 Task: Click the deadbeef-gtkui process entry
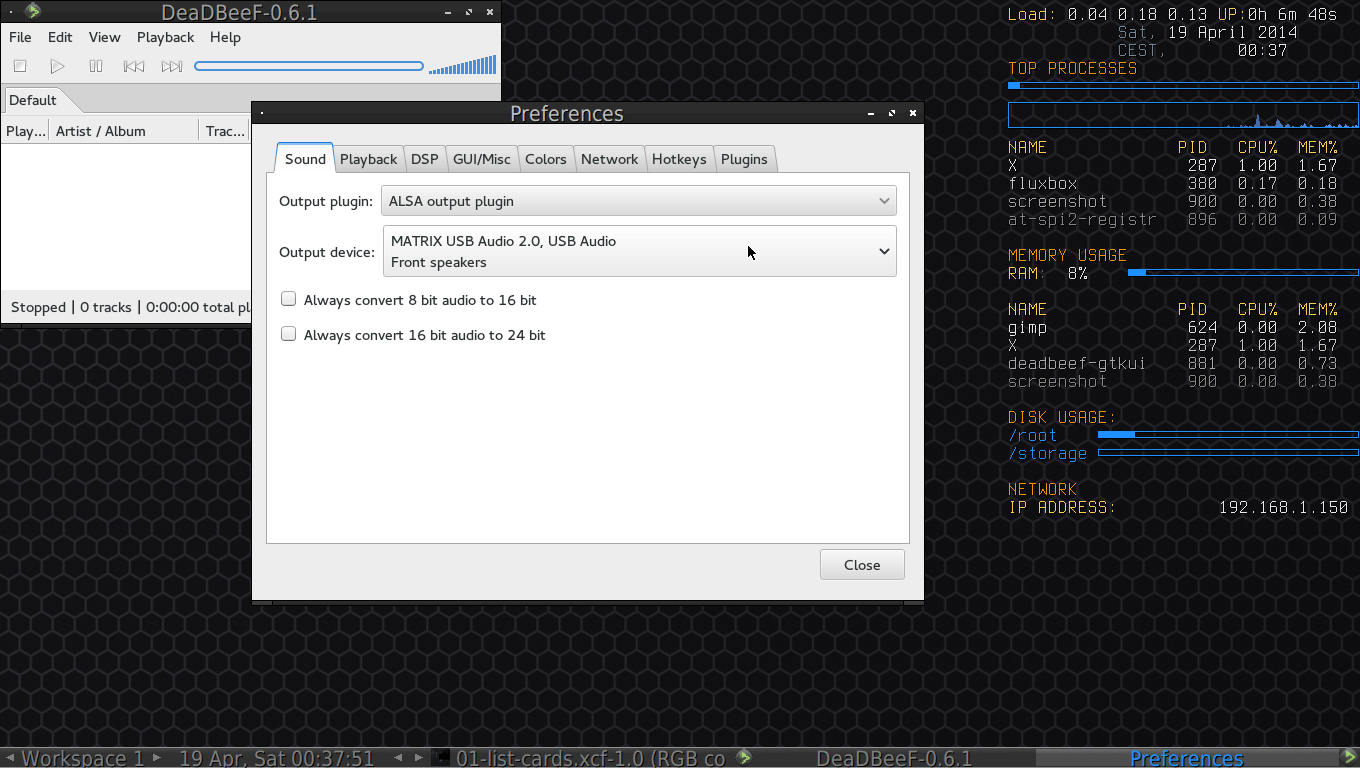tap(1078, 363)
